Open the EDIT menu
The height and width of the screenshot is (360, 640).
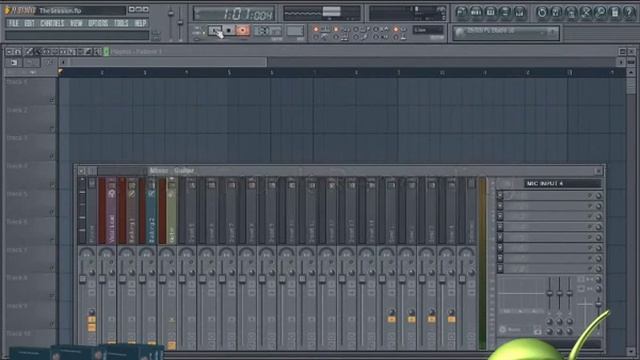pos(29,23)
